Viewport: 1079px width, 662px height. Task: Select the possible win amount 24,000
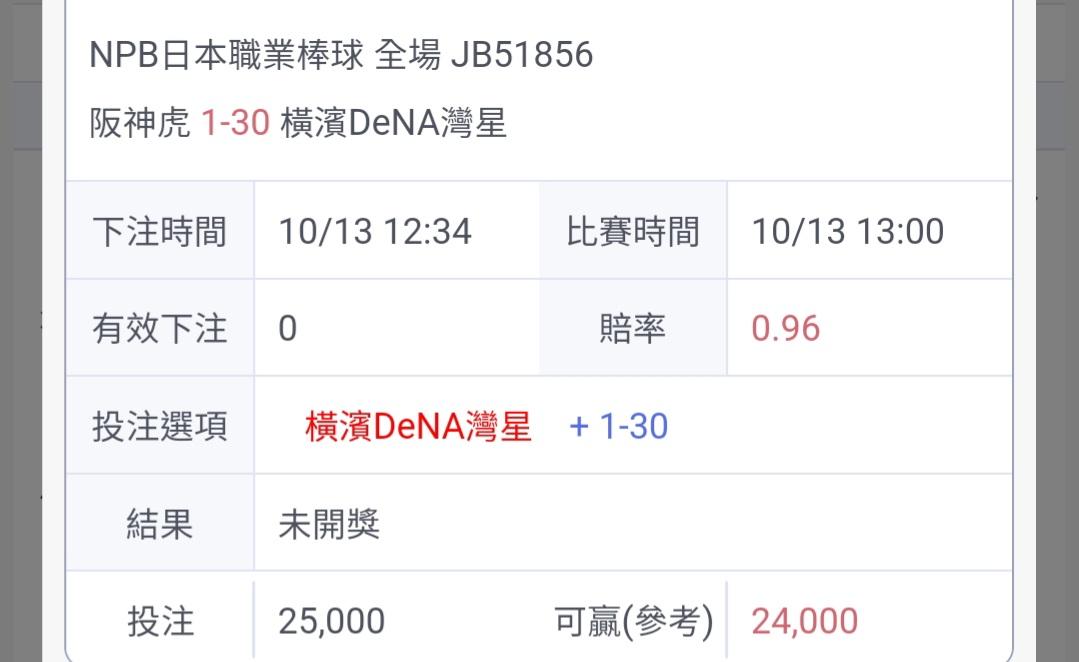(x=804, y=621)
